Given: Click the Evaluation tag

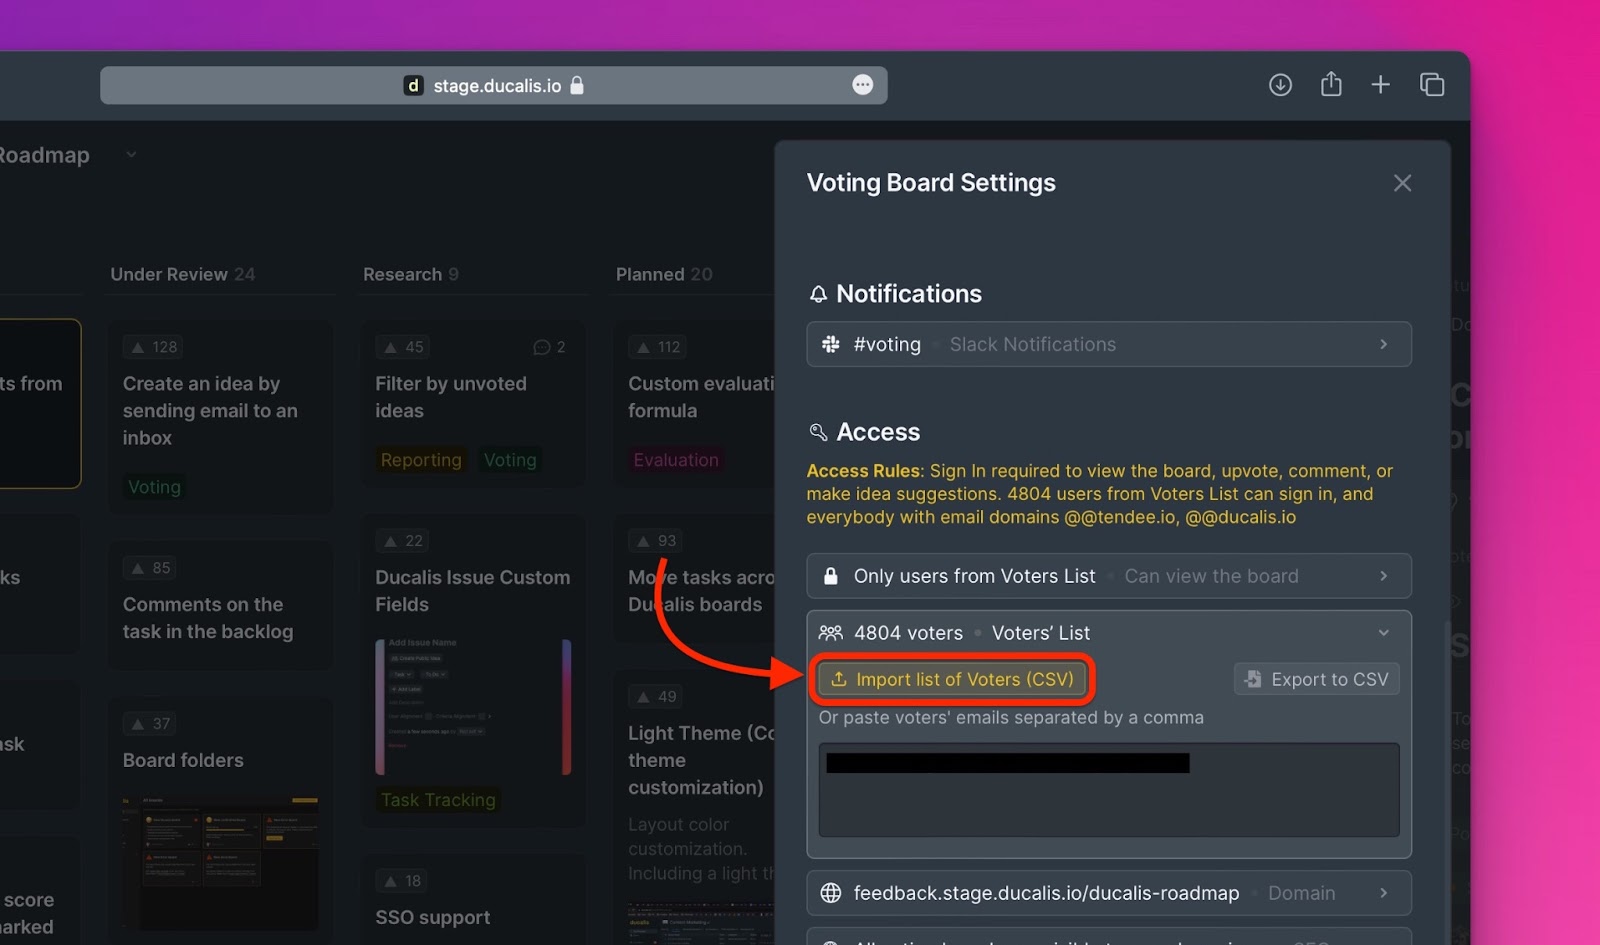Looking at the screenshot, I should [x=675, y=460].
